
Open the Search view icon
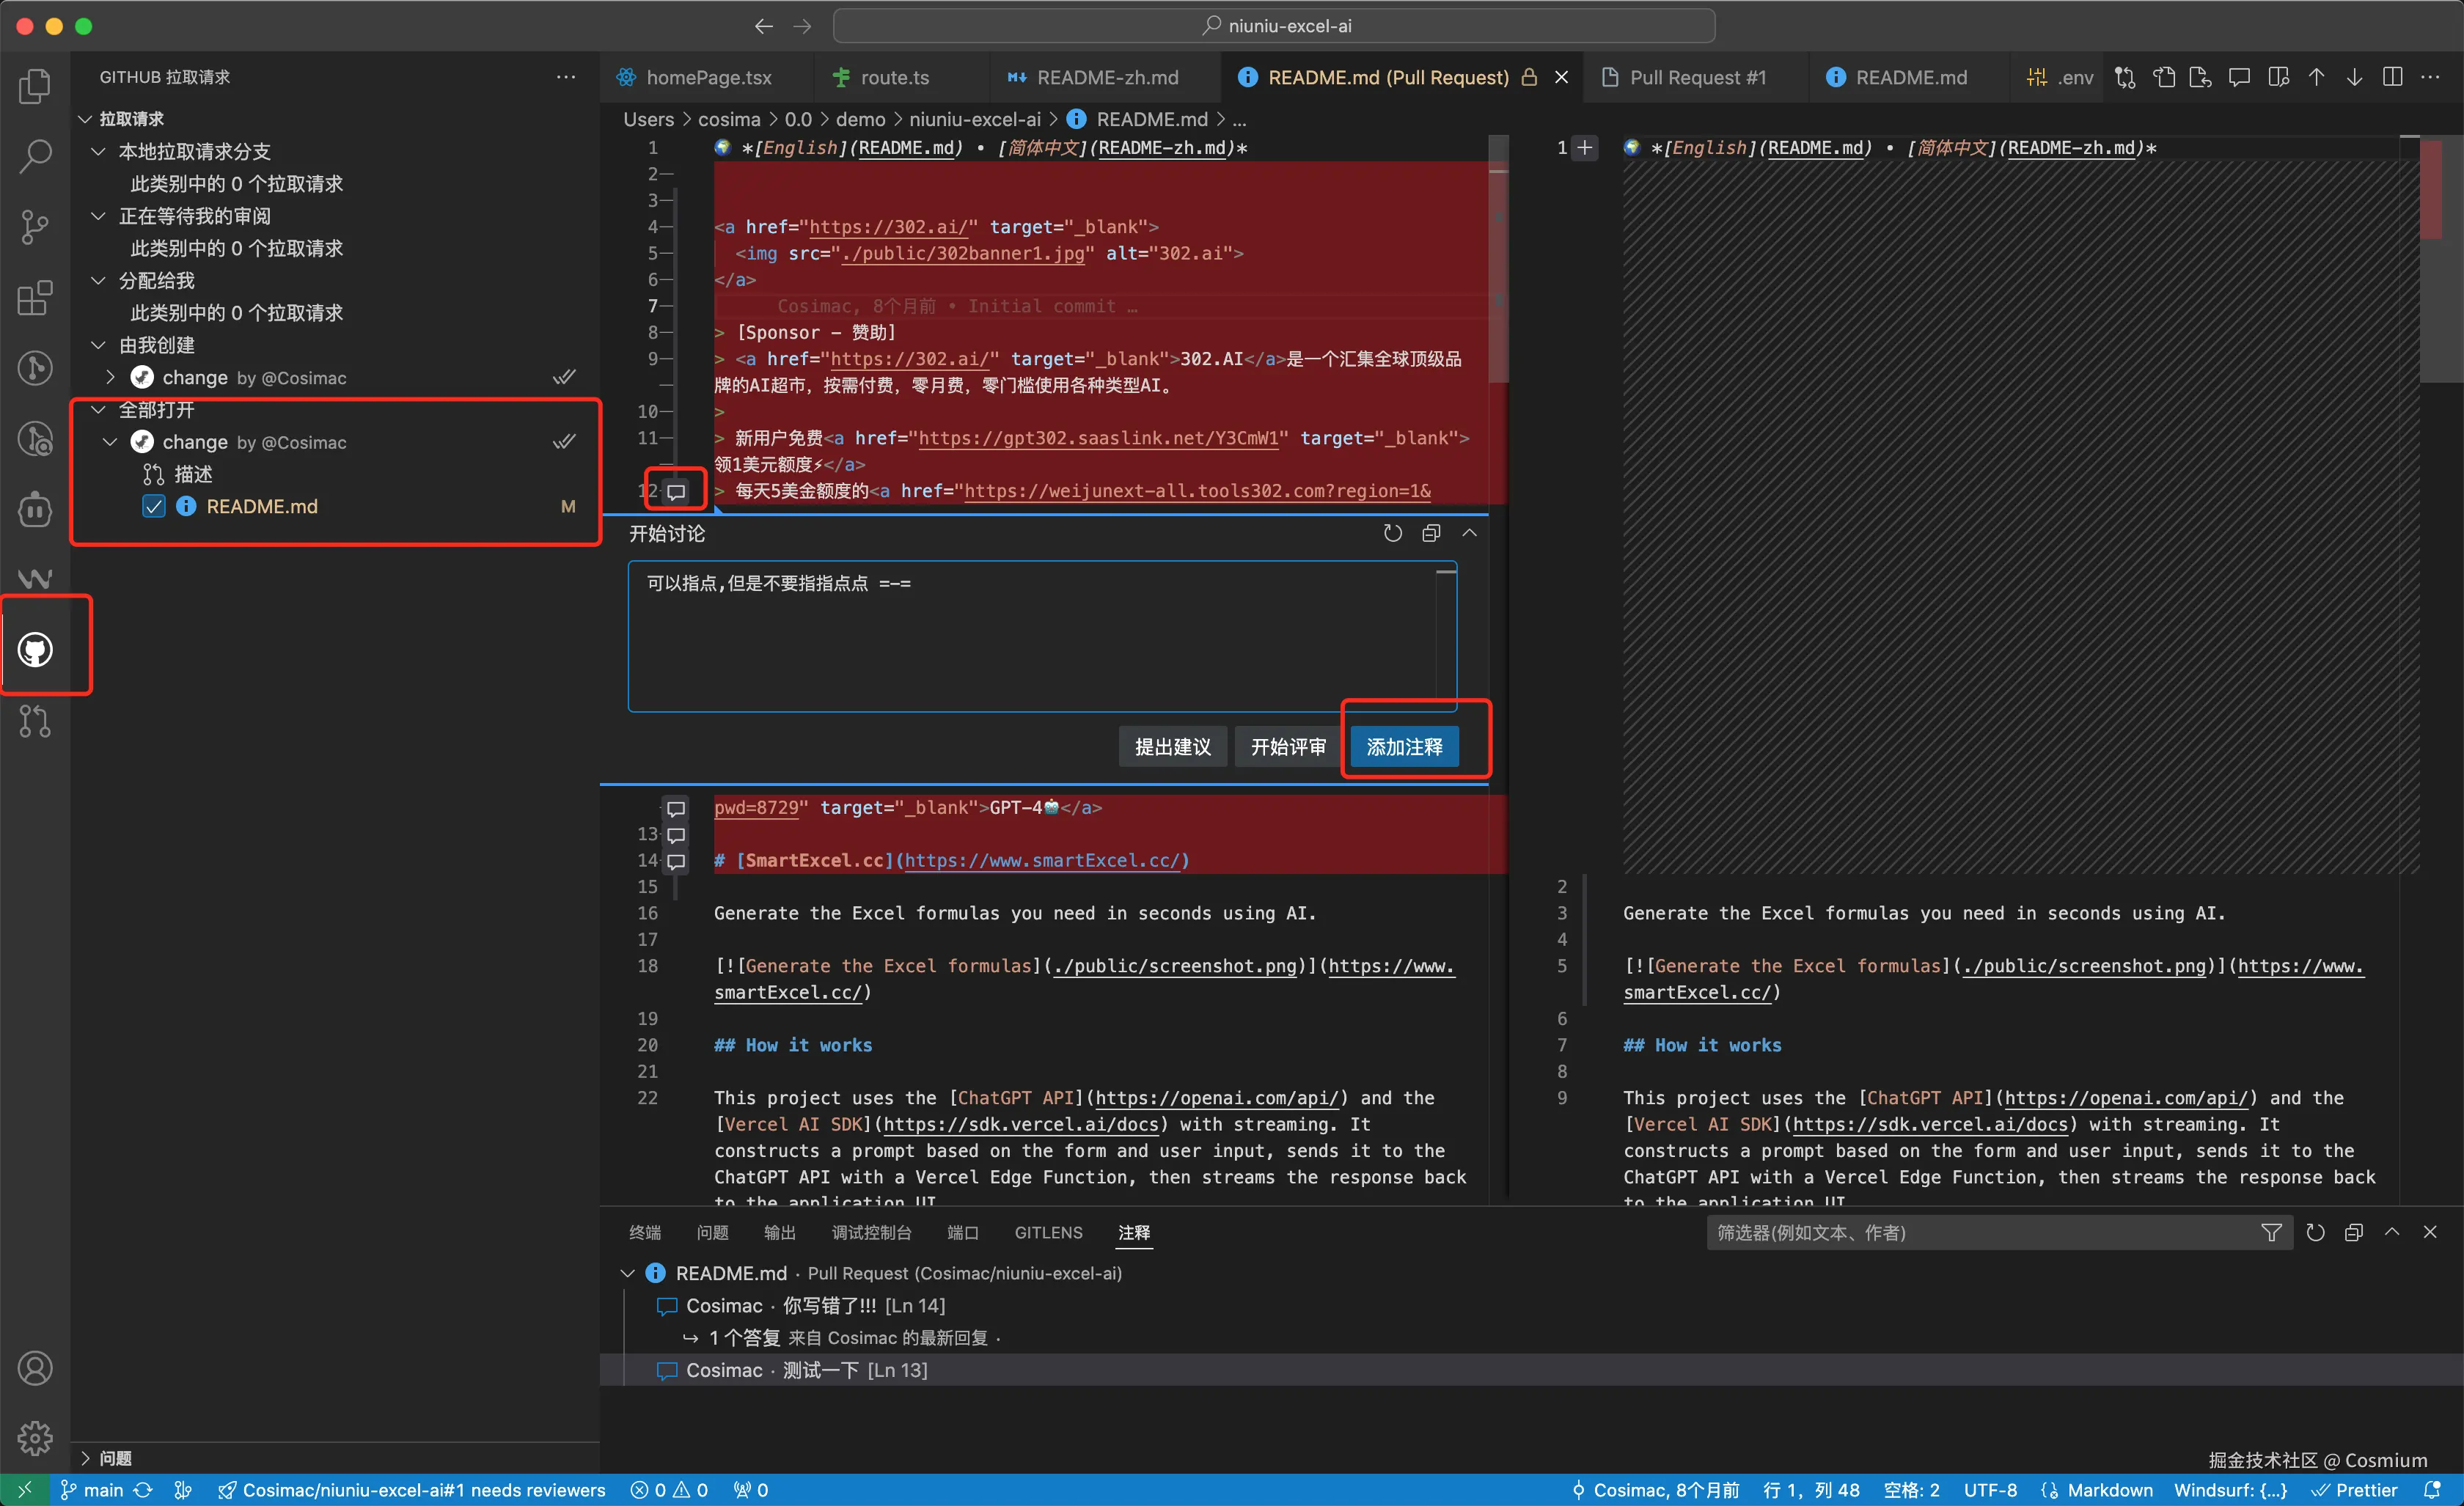pos(35,155)
